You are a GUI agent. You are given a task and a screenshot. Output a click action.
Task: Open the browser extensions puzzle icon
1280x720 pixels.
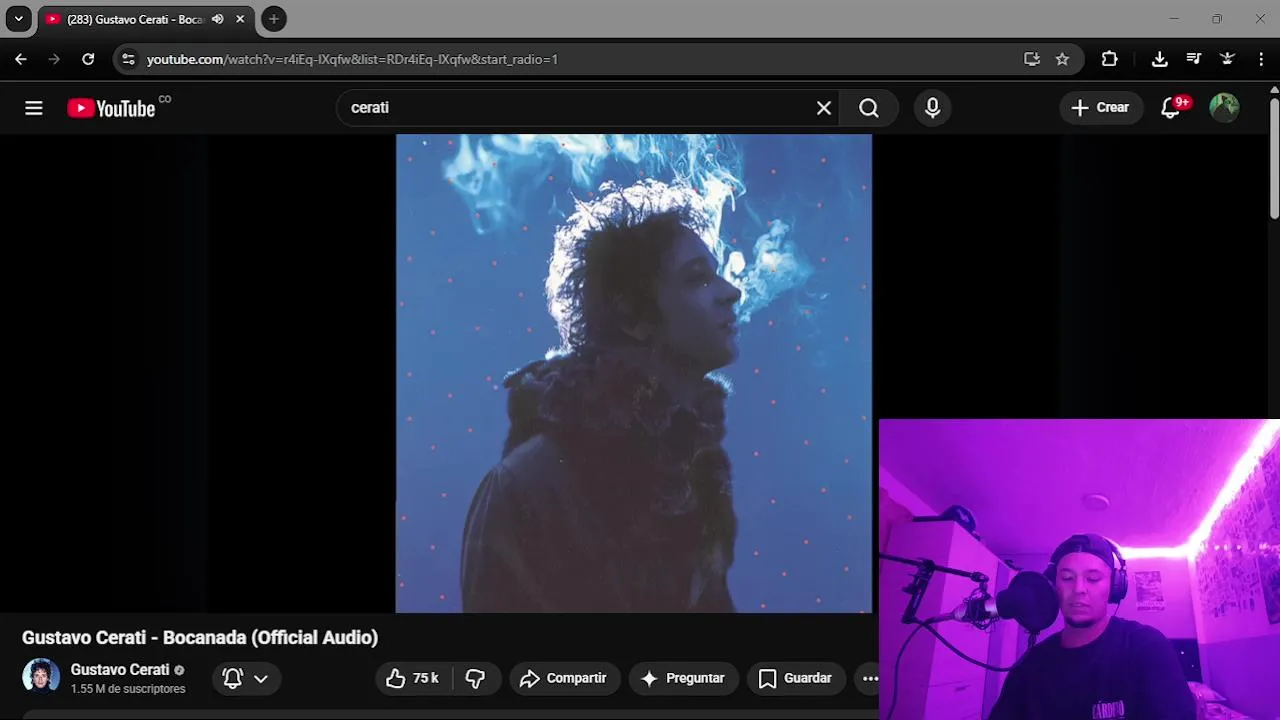click(1109, 59)
